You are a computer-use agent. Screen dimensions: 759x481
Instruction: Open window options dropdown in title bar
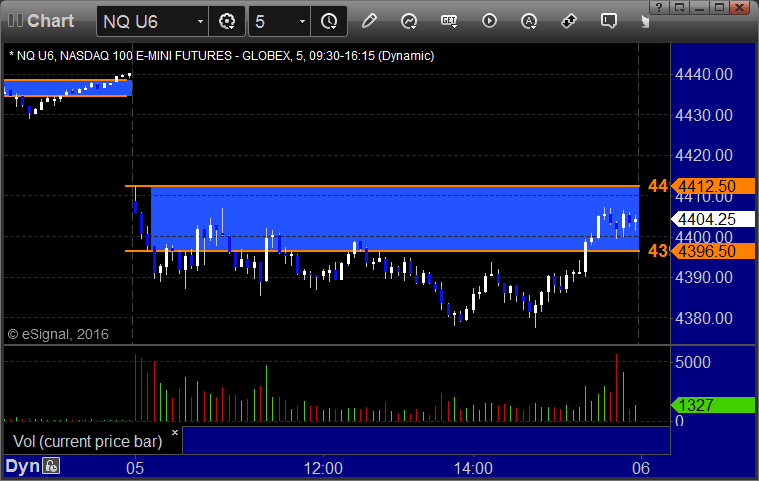pyautogui.click(x=680, y=7)
